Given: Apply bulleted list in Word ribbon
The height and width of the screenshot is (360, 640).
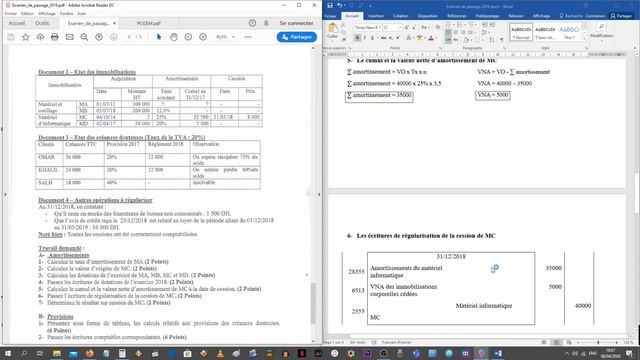Looking at the screenshot, I should click(449, 25).
